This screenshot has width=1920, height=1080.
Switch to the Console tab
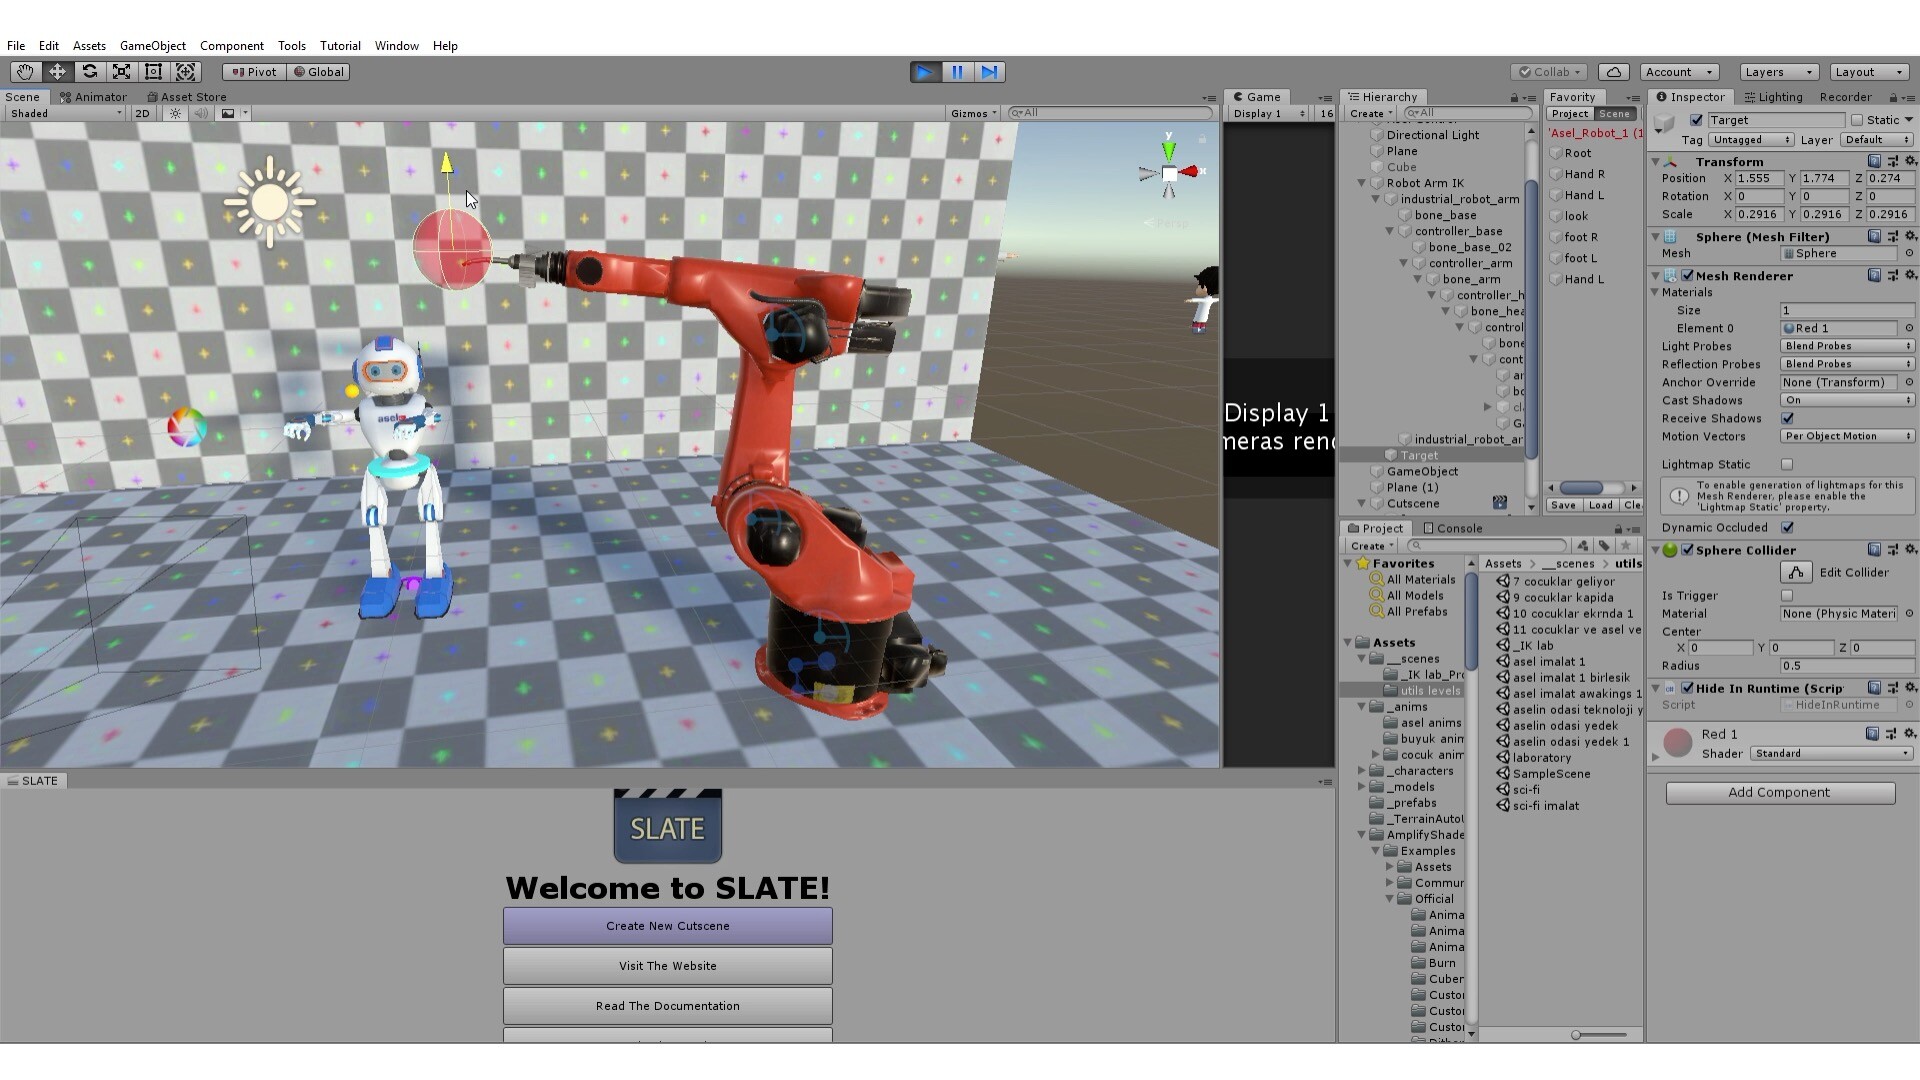pyautogui.click(x=1452, y=529)
